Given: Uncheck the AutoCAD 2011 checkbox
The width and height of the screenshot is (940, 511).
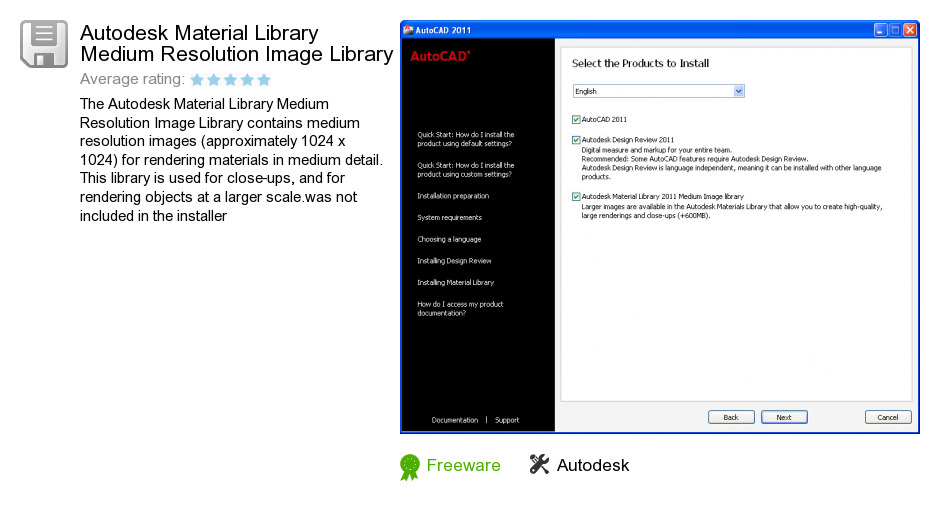Looking at the screenshot, I should [x=576, y=119].
